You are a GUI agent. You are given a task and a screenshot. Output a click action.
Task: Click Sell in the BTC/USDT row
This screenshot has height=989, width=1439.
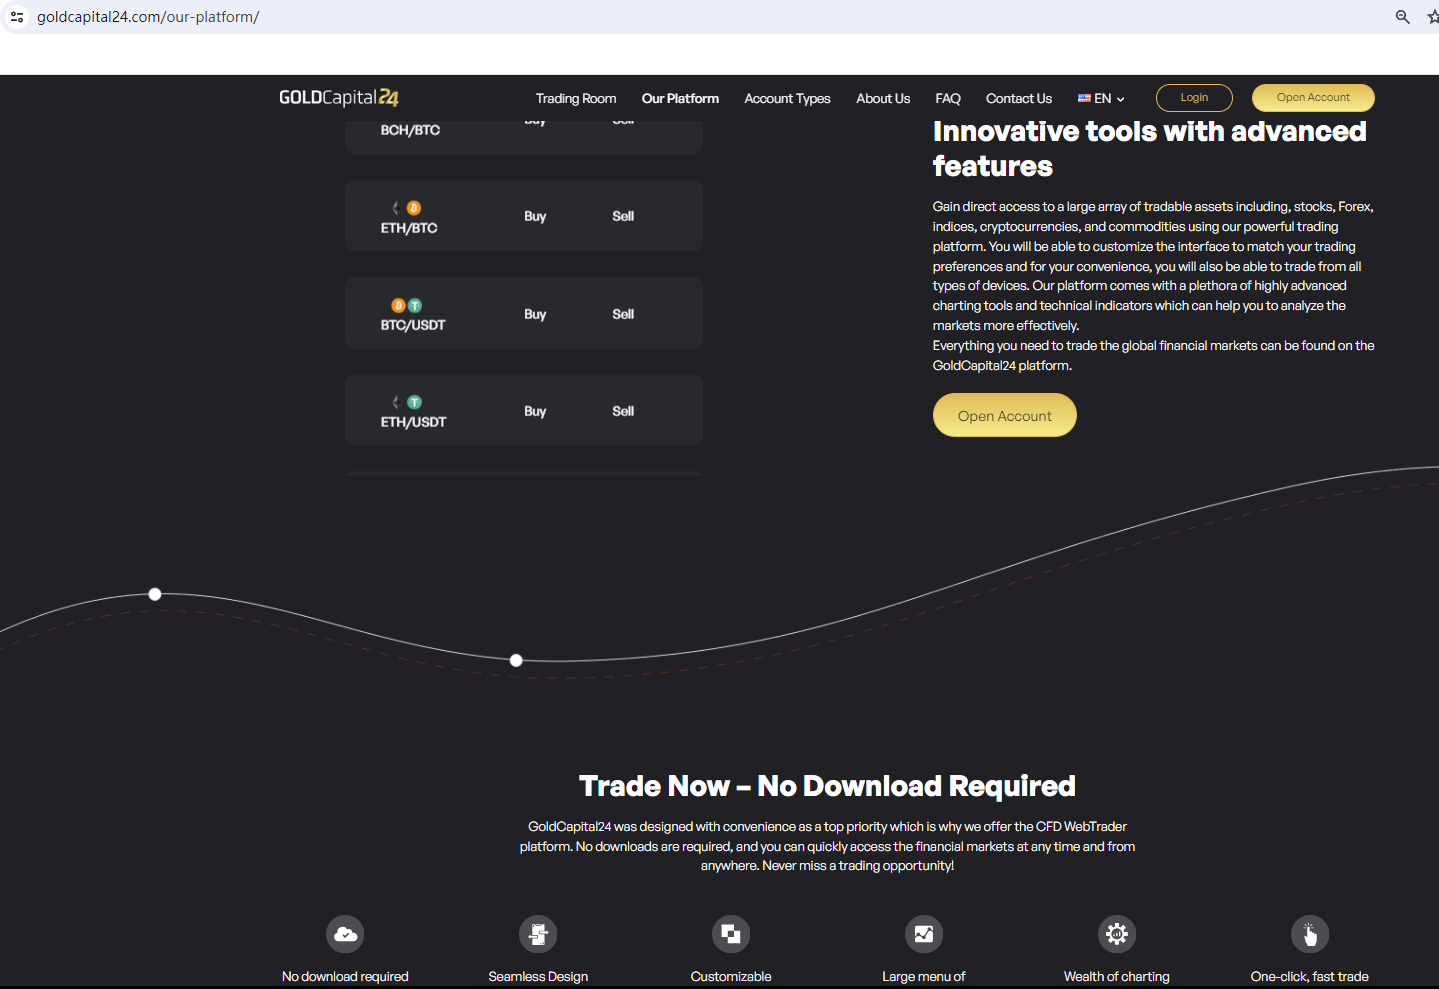pos(623,314)
